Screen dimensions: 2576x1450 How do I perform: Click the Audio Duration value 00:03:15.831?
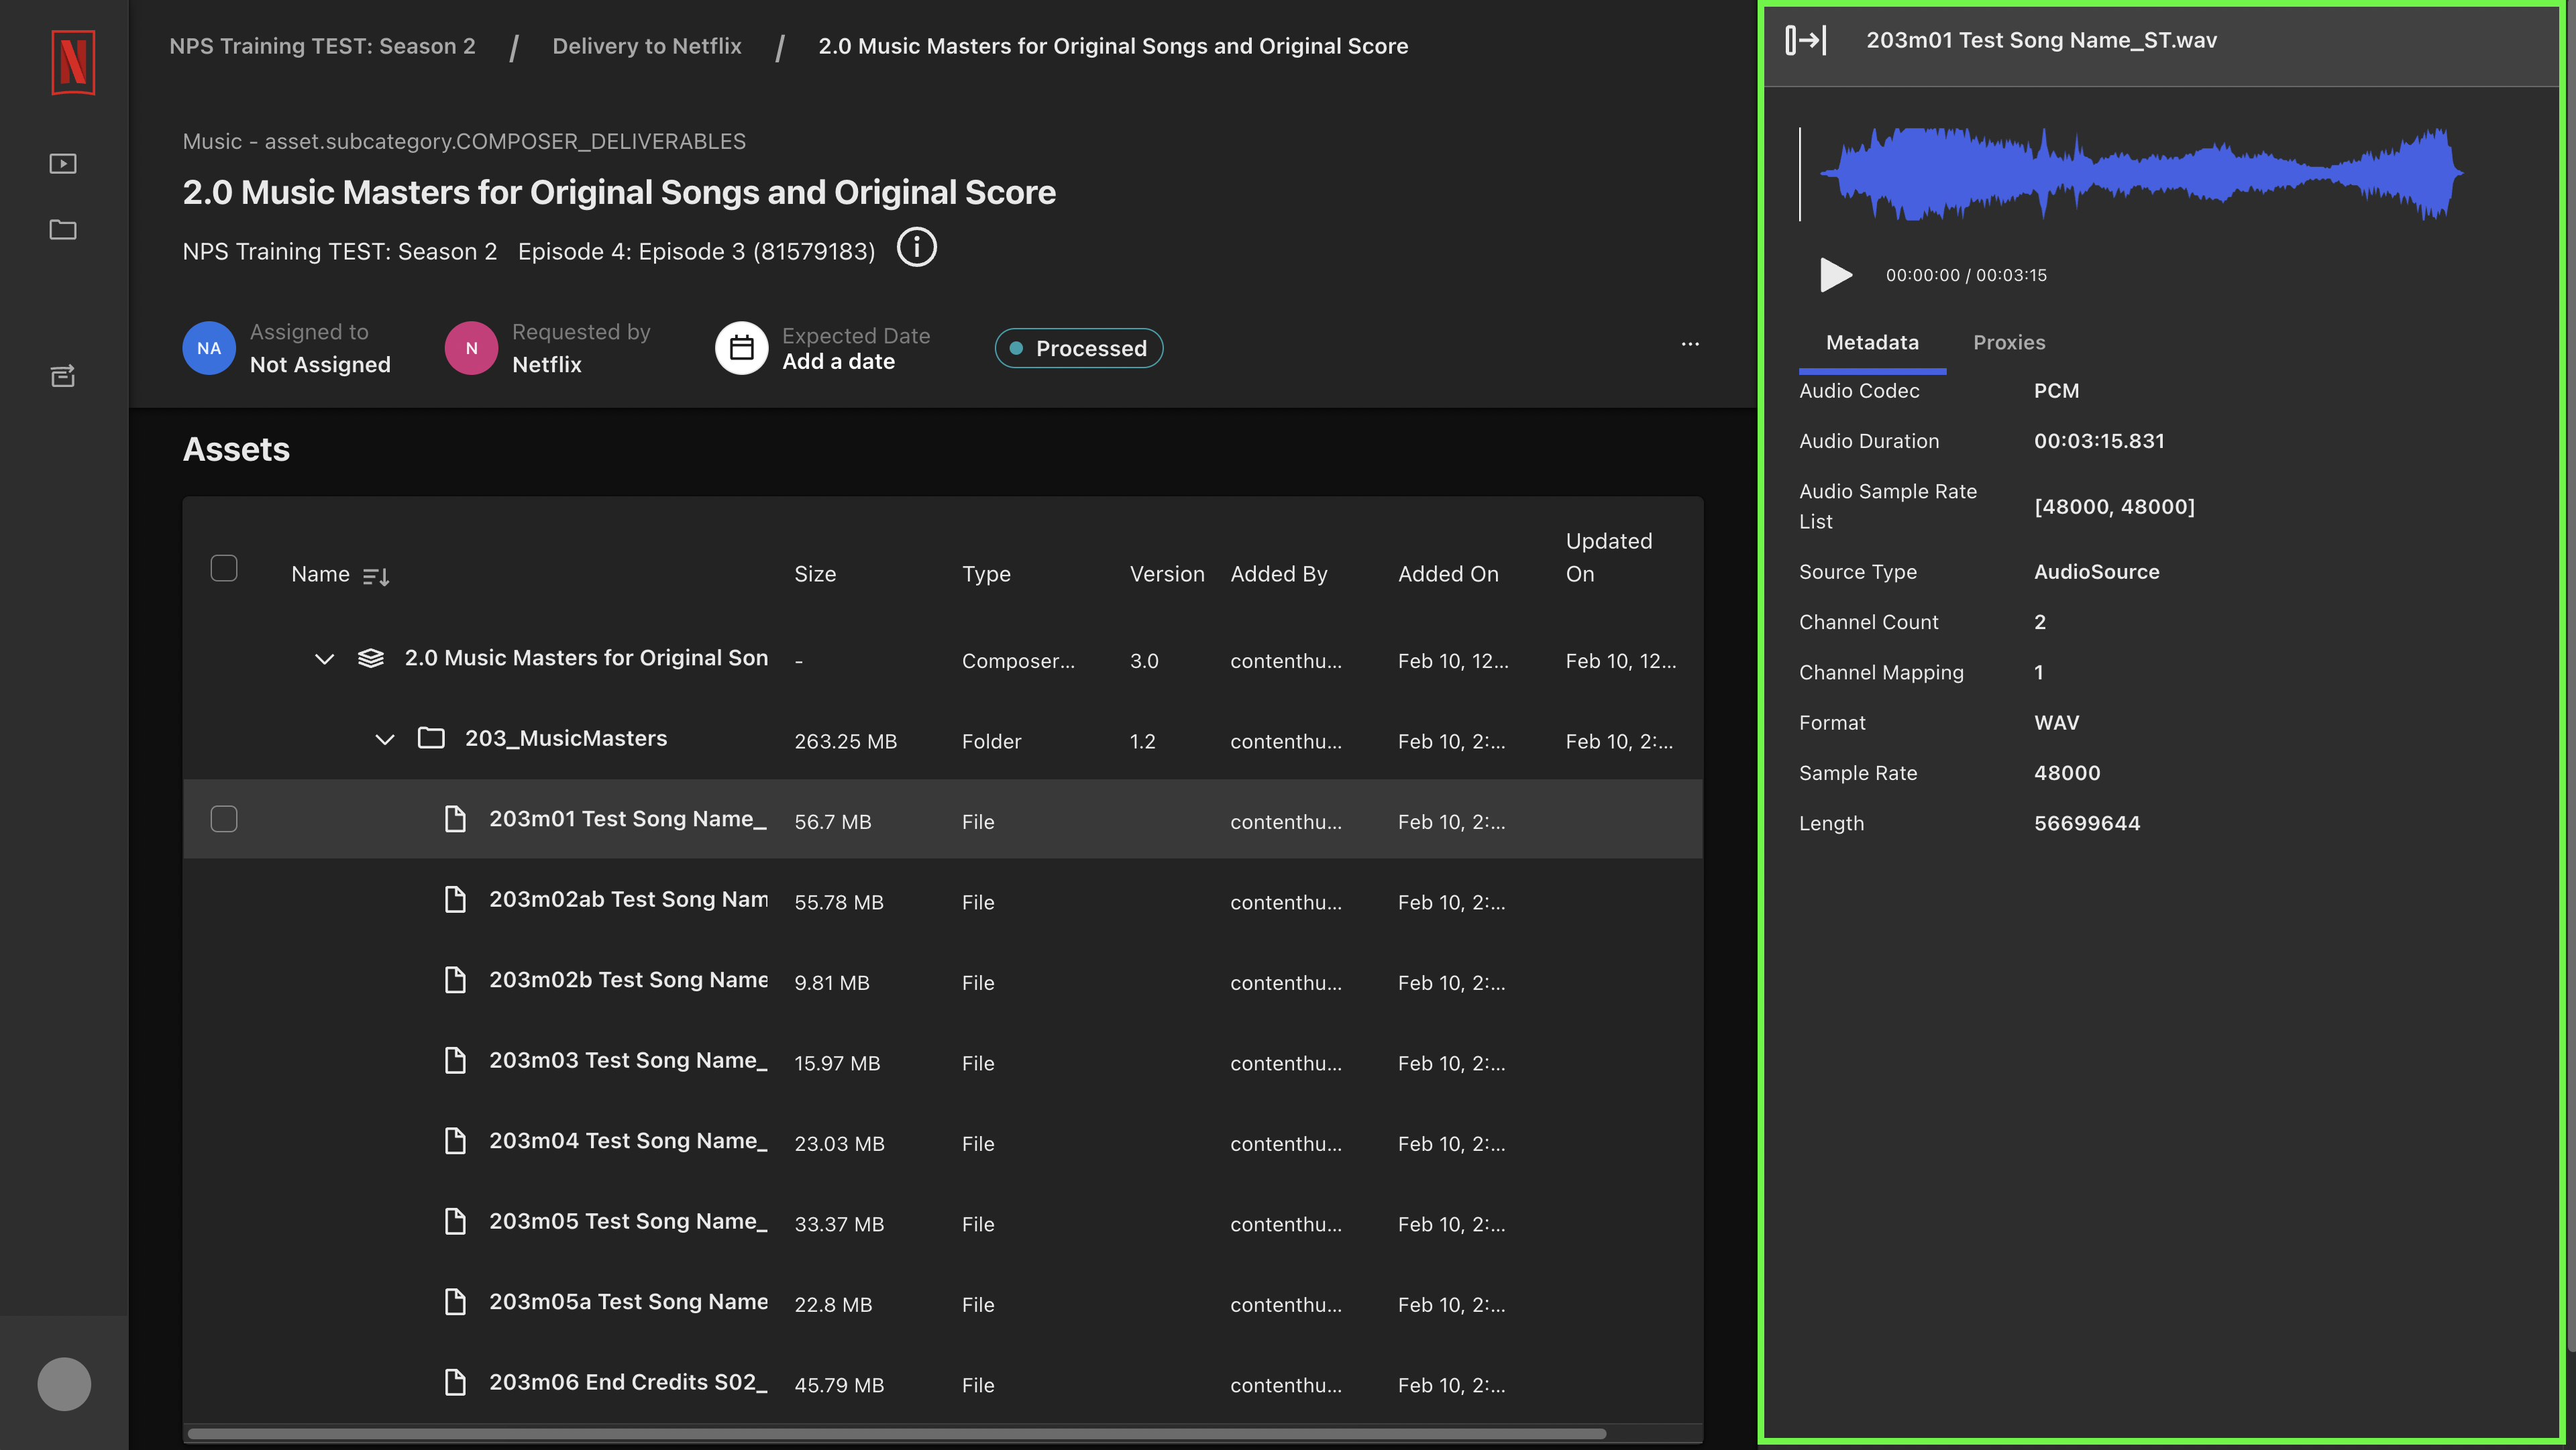pos(2099,441)
